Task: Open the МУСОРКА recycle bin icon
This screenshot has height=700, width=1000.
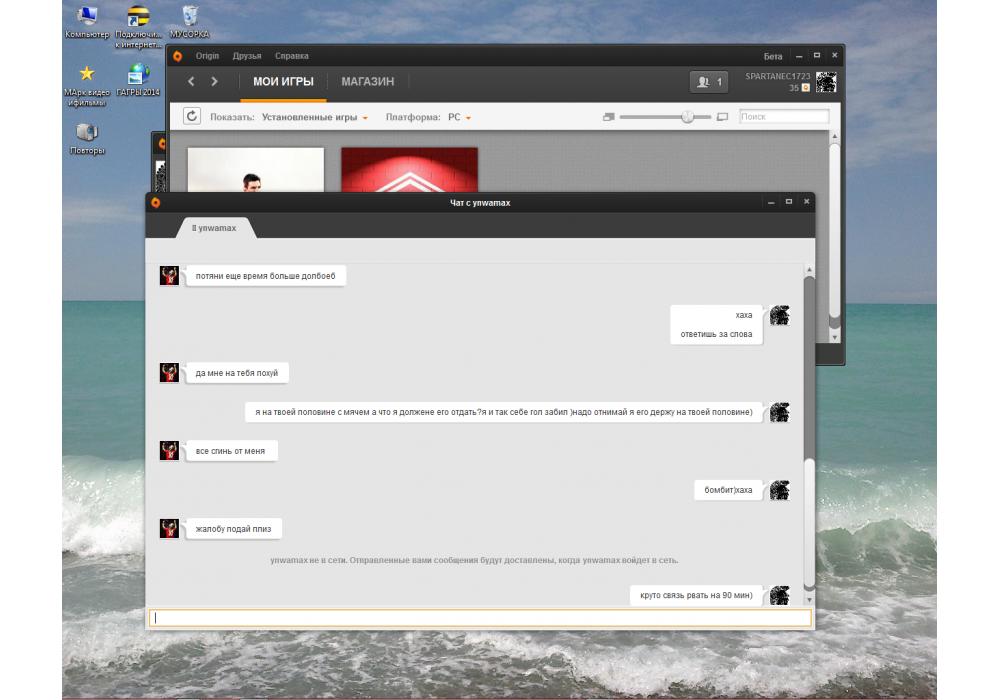Action: [x=189, y=22]
